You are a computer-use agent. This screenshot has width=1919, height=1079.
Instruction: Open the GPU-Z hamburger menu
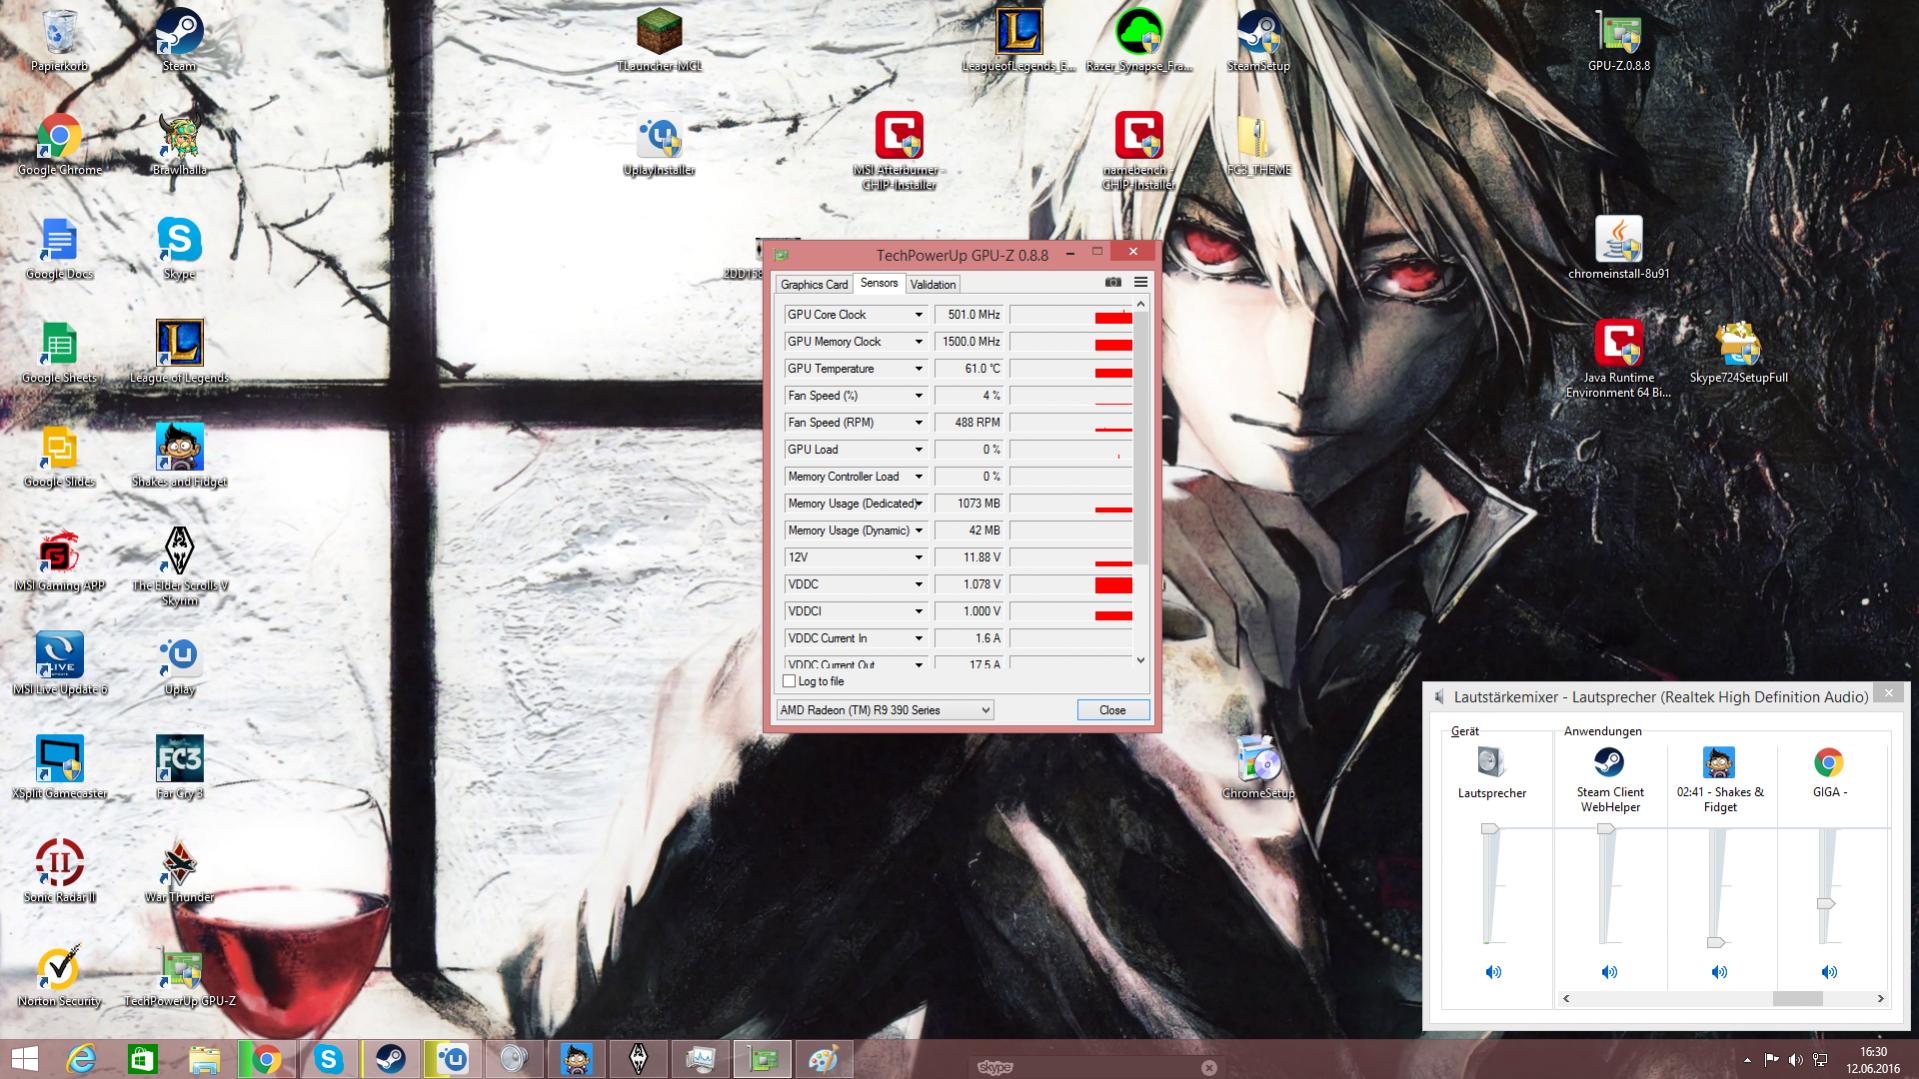click(1141, 283)
